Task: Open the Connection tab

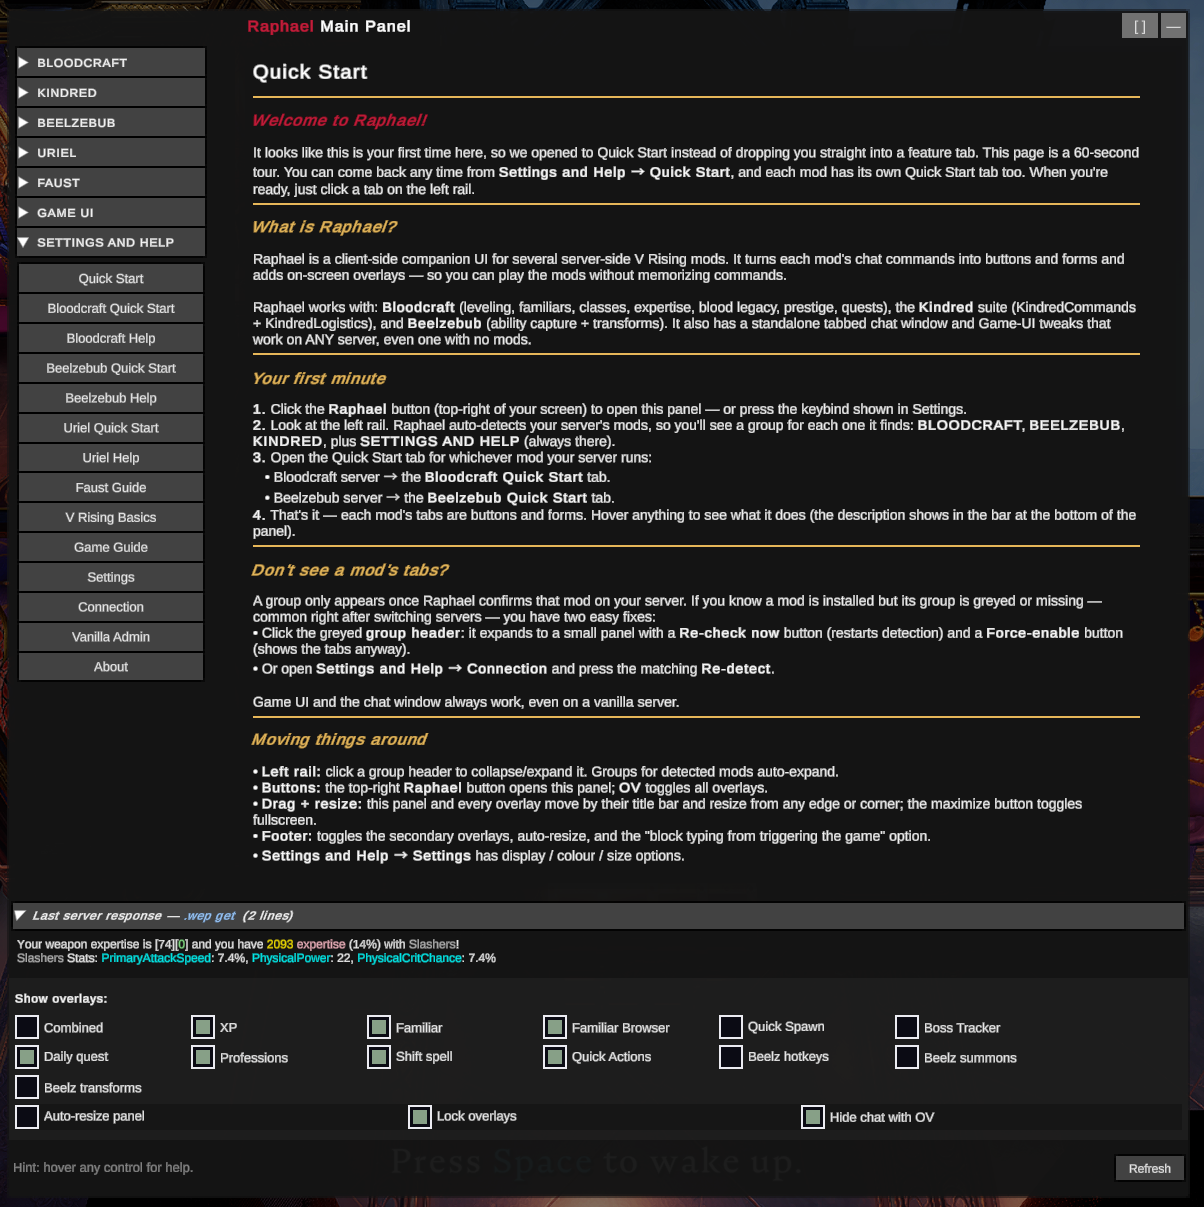Action: tap(111, 608)
